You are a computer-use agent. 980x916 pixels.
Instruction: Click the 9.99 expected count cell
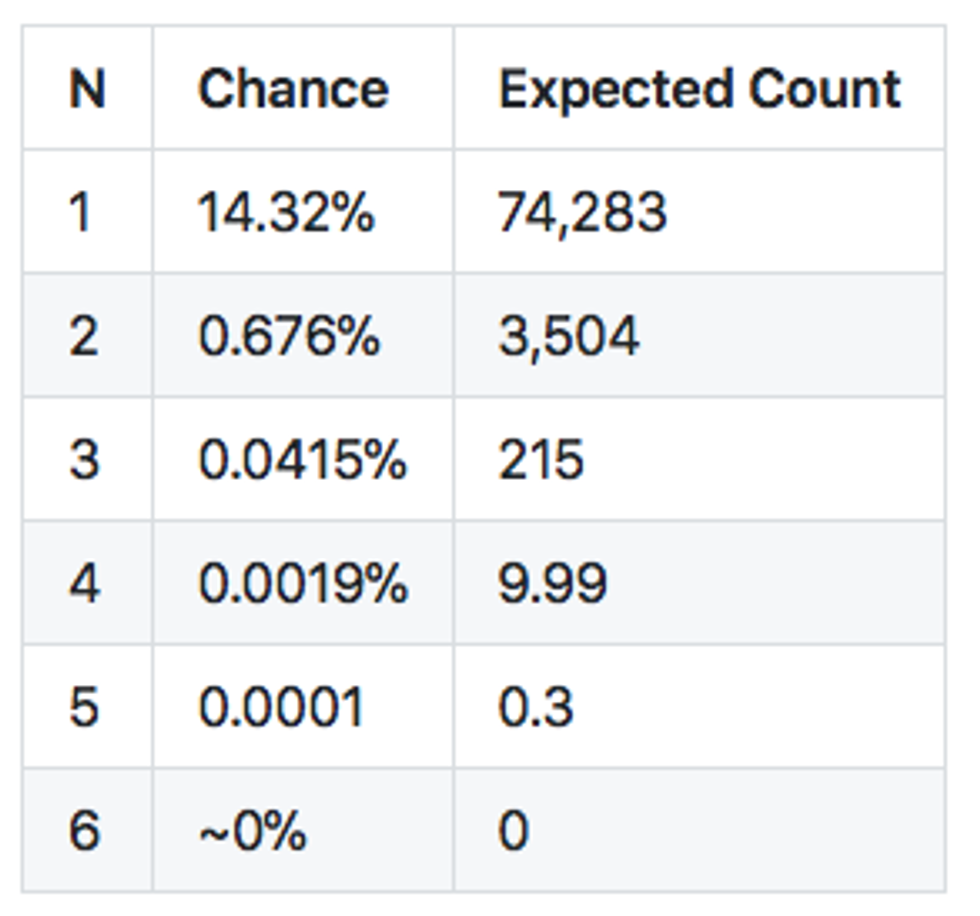[552, 583]
